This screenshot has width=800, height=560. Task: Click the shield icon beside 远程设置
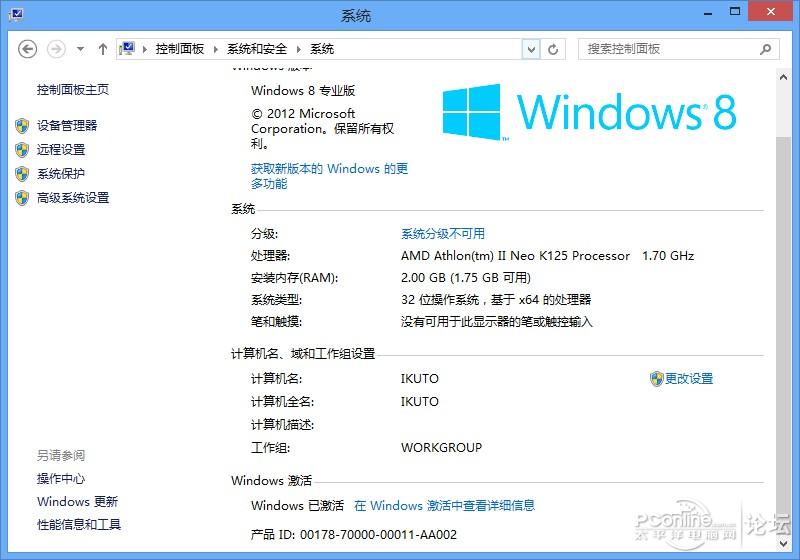point(22,149)
